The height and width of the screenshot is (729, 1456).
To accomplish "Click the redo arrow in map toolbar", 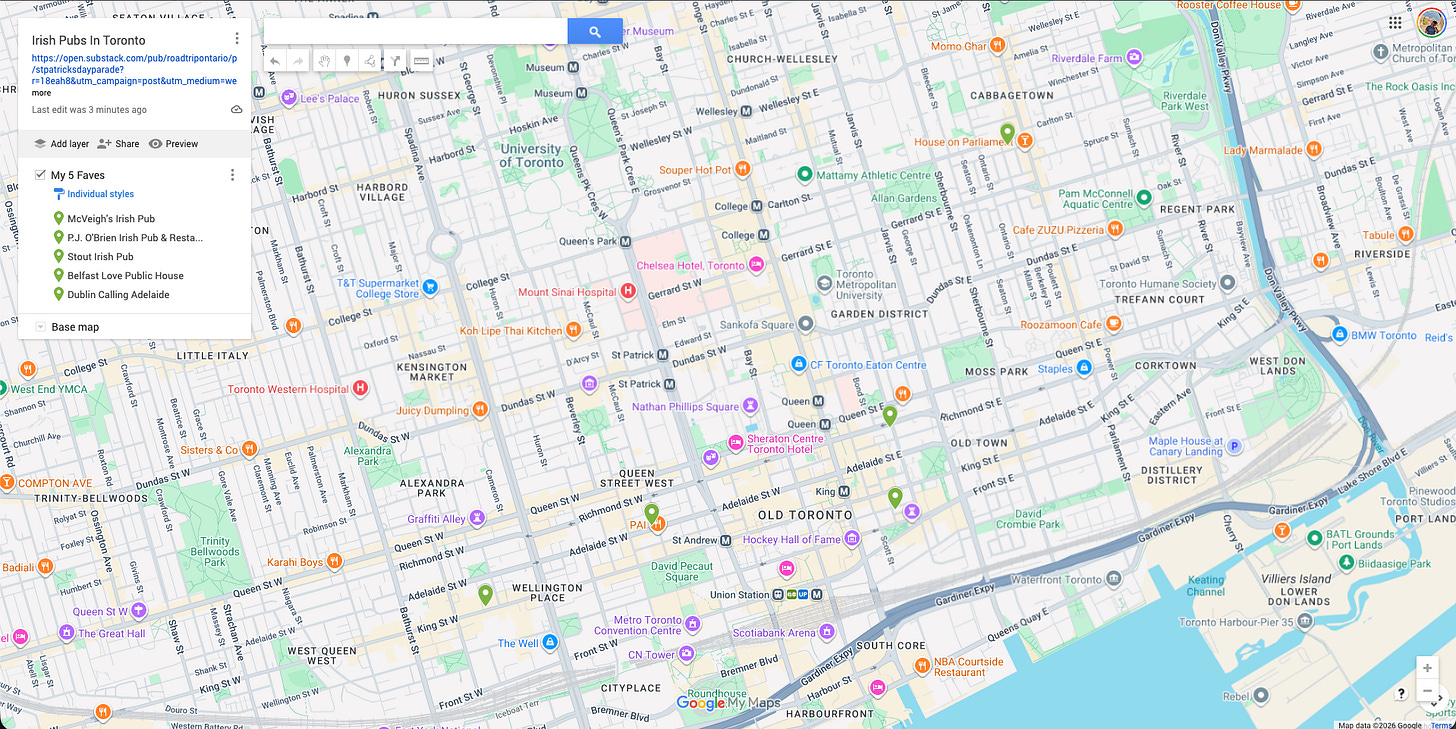I will tap(297, 61).
